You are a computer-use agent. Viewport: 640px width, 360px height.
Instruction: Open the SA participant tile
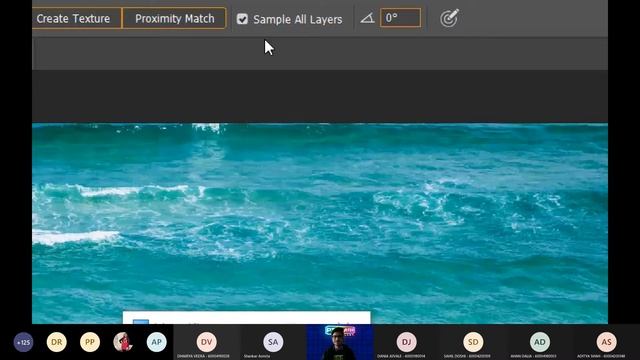273,342
